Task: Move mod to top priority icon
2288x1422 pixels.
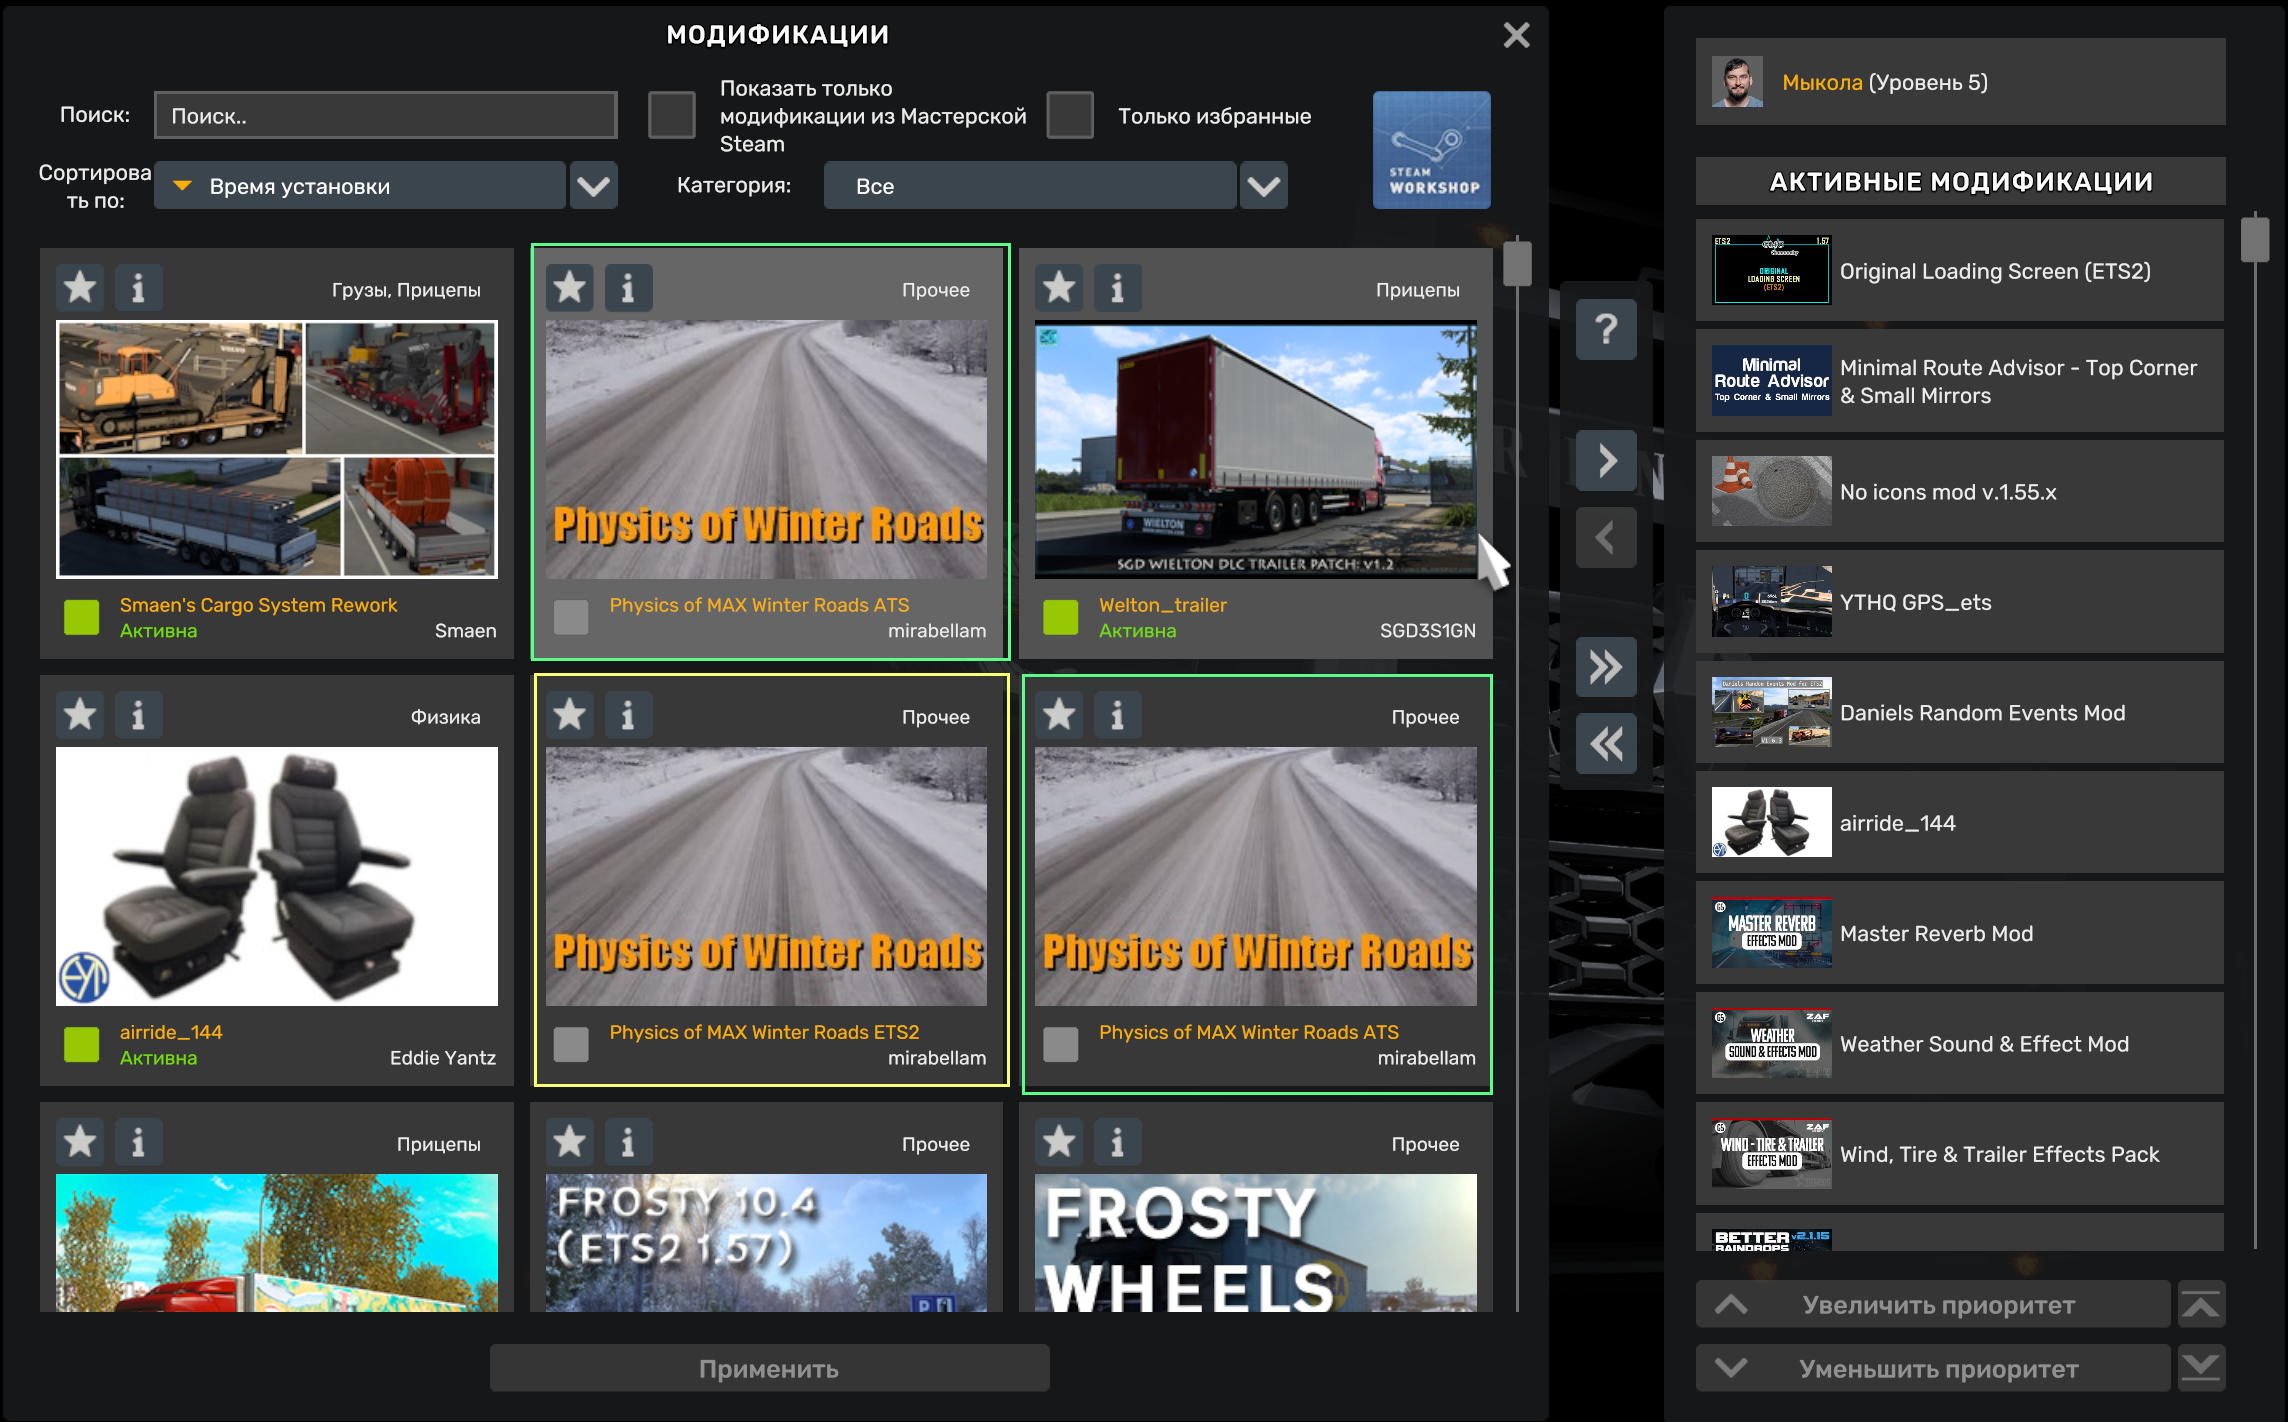Action: [x=2201, y=1304]
